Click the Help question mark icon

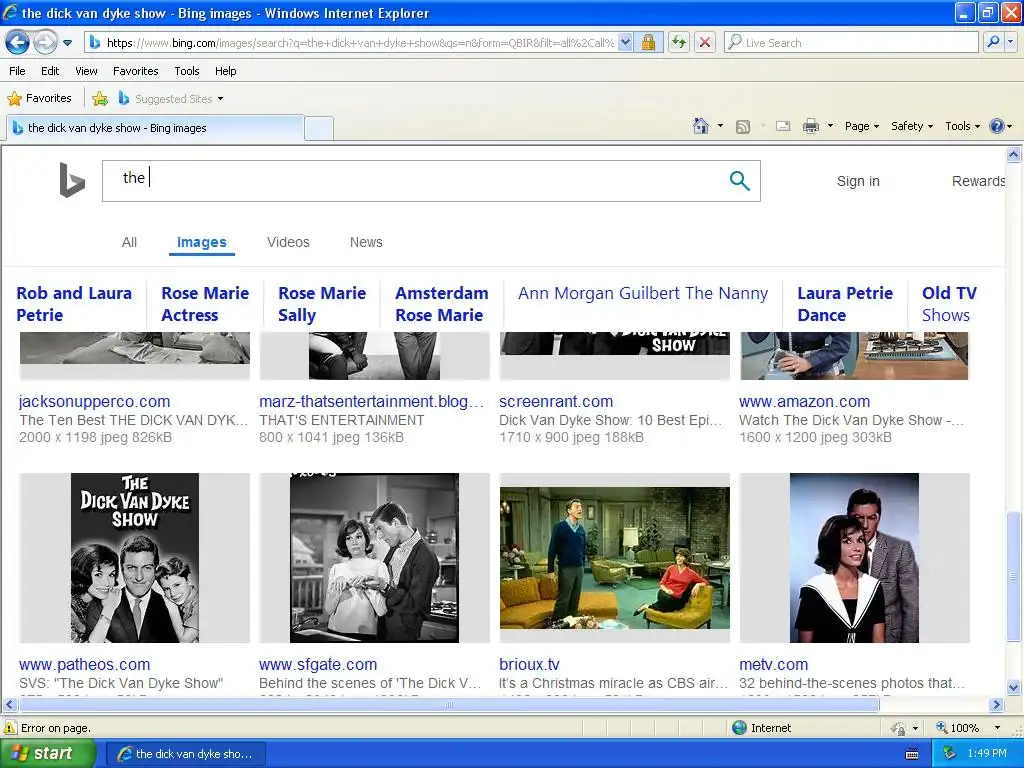coord(997,126)
